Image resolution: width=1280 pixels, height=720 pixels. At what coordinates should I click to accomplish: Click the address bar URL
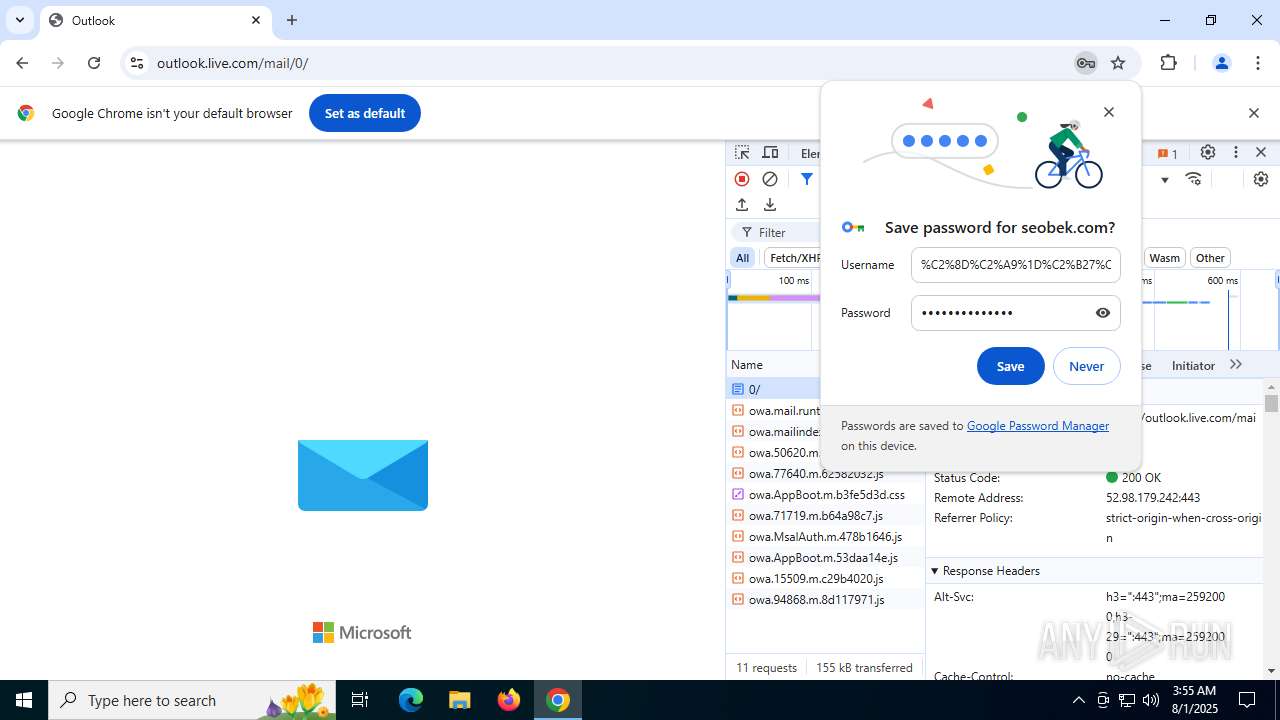[232, 63]
